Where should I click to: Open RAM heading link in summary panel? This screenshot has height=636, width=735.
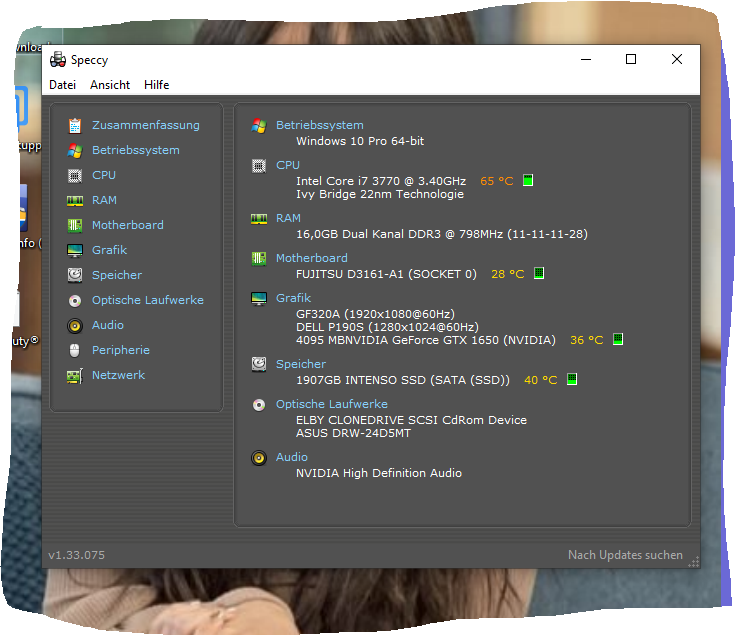point(288,218)
